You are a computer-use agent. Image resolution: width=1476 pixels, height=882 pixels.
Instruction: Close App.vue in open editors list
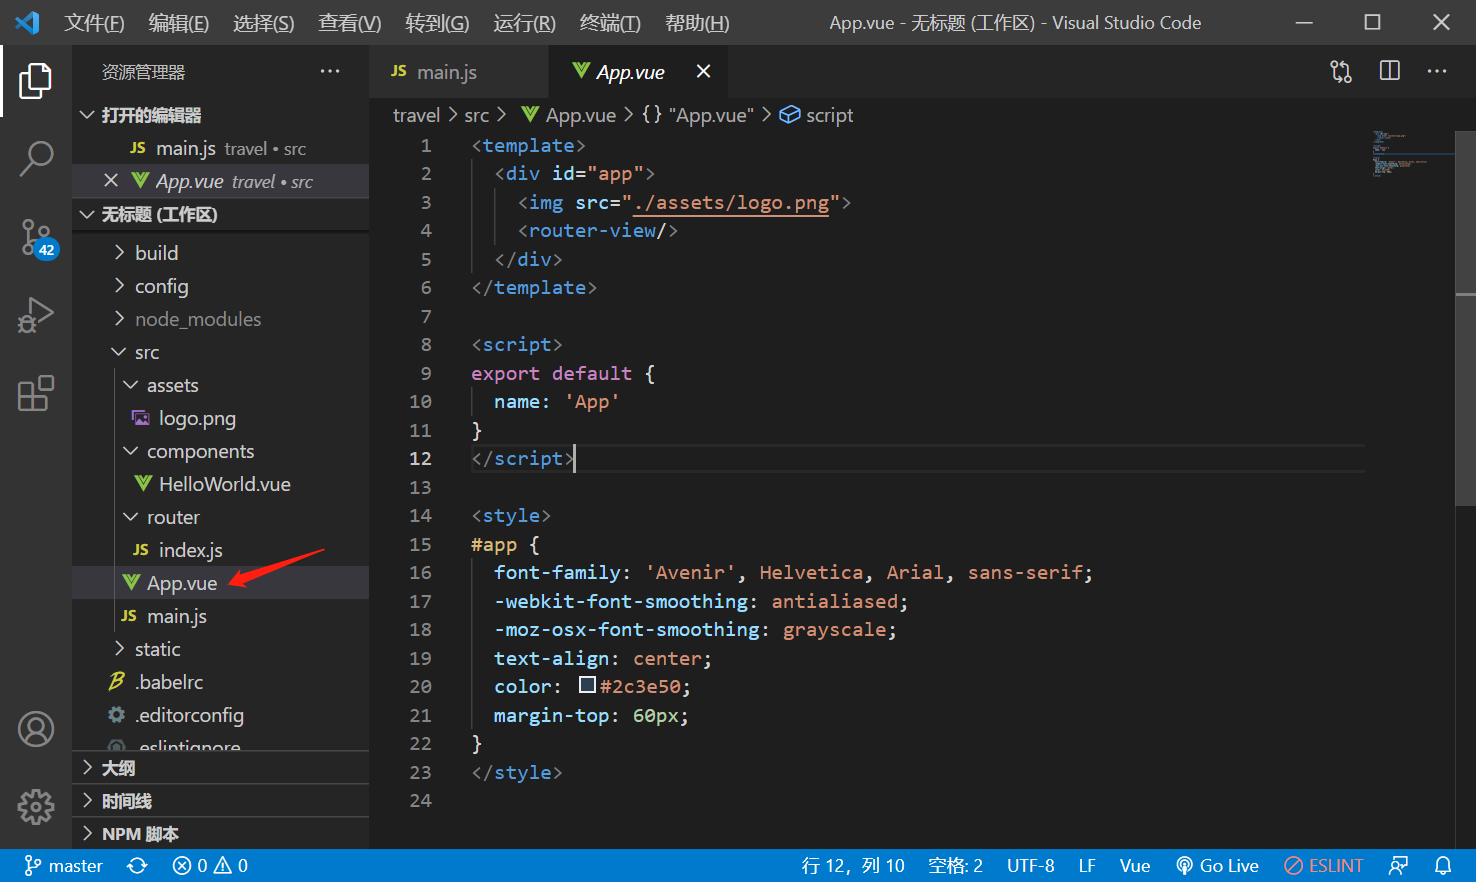pyautogui.click(x=111, y=181)
